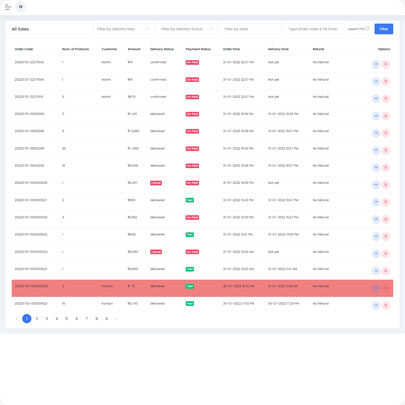
Task: View the order ending 0527
Action: point(376,202)
